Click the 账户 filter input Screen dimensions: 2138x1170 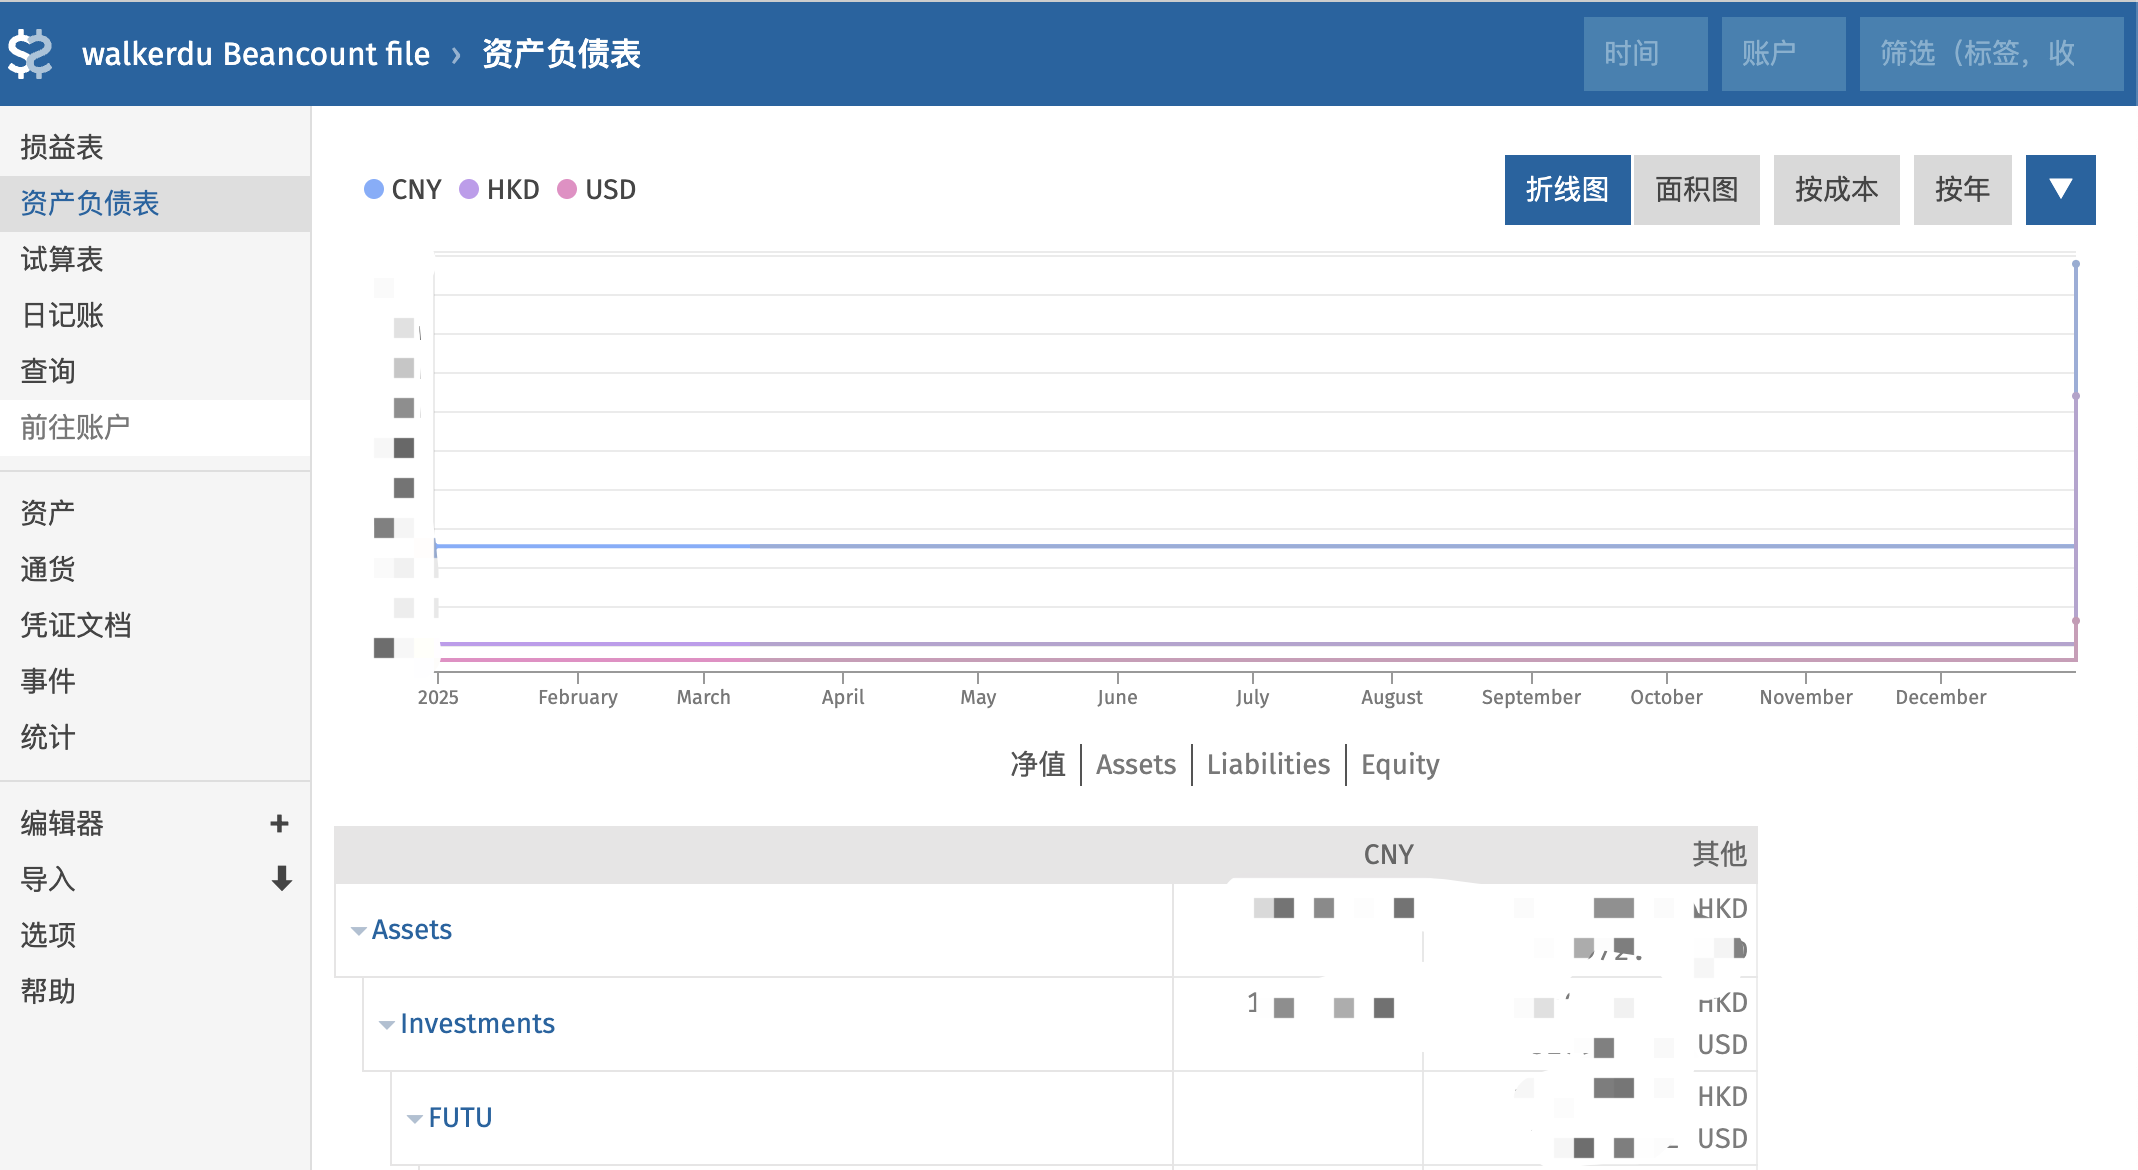(x=1783, y=54)
